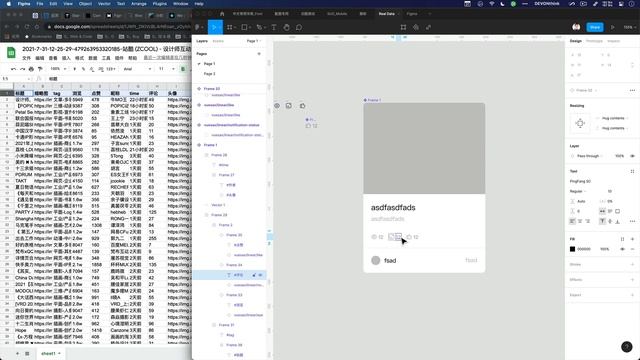The height and width of the screenshot is (360, 640).
Task: Select the Hand tool in Figma
Action: 287,27
